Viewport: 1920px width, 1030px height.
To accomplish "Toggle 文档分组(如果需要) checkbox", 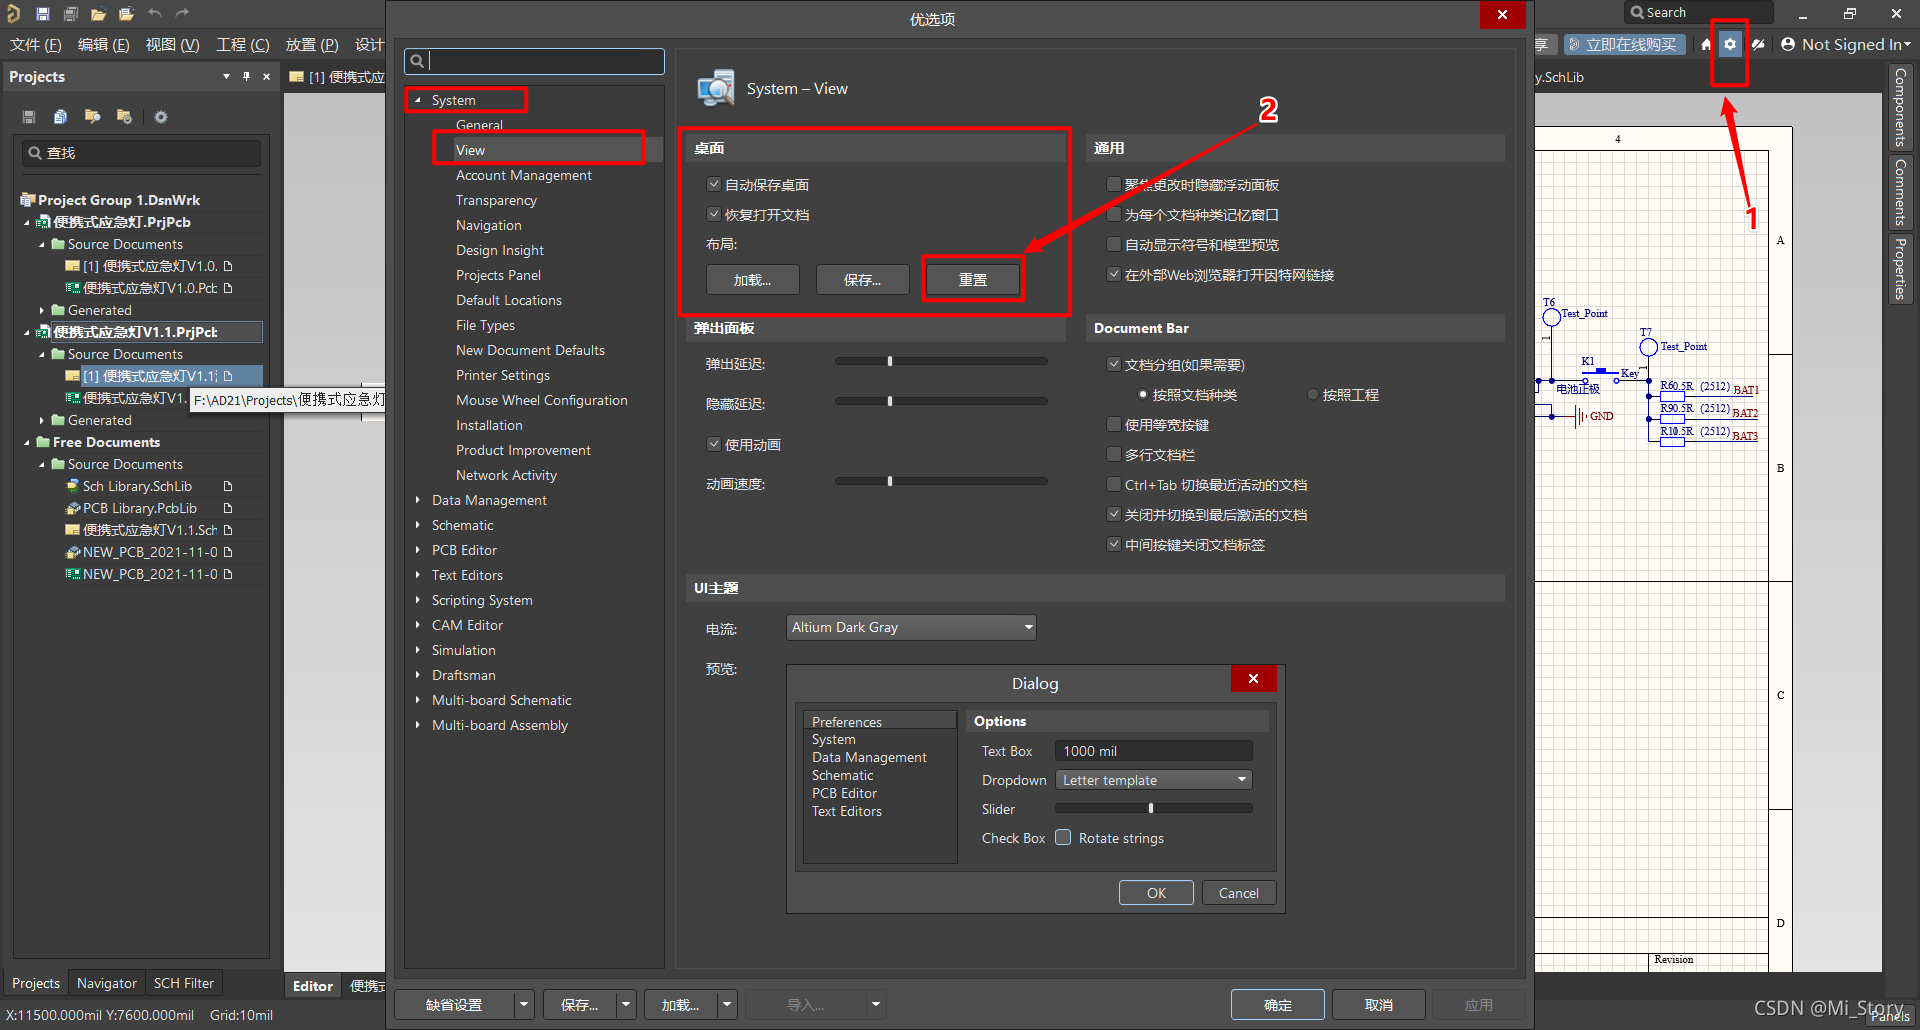I will click(x=1114, y=364).
